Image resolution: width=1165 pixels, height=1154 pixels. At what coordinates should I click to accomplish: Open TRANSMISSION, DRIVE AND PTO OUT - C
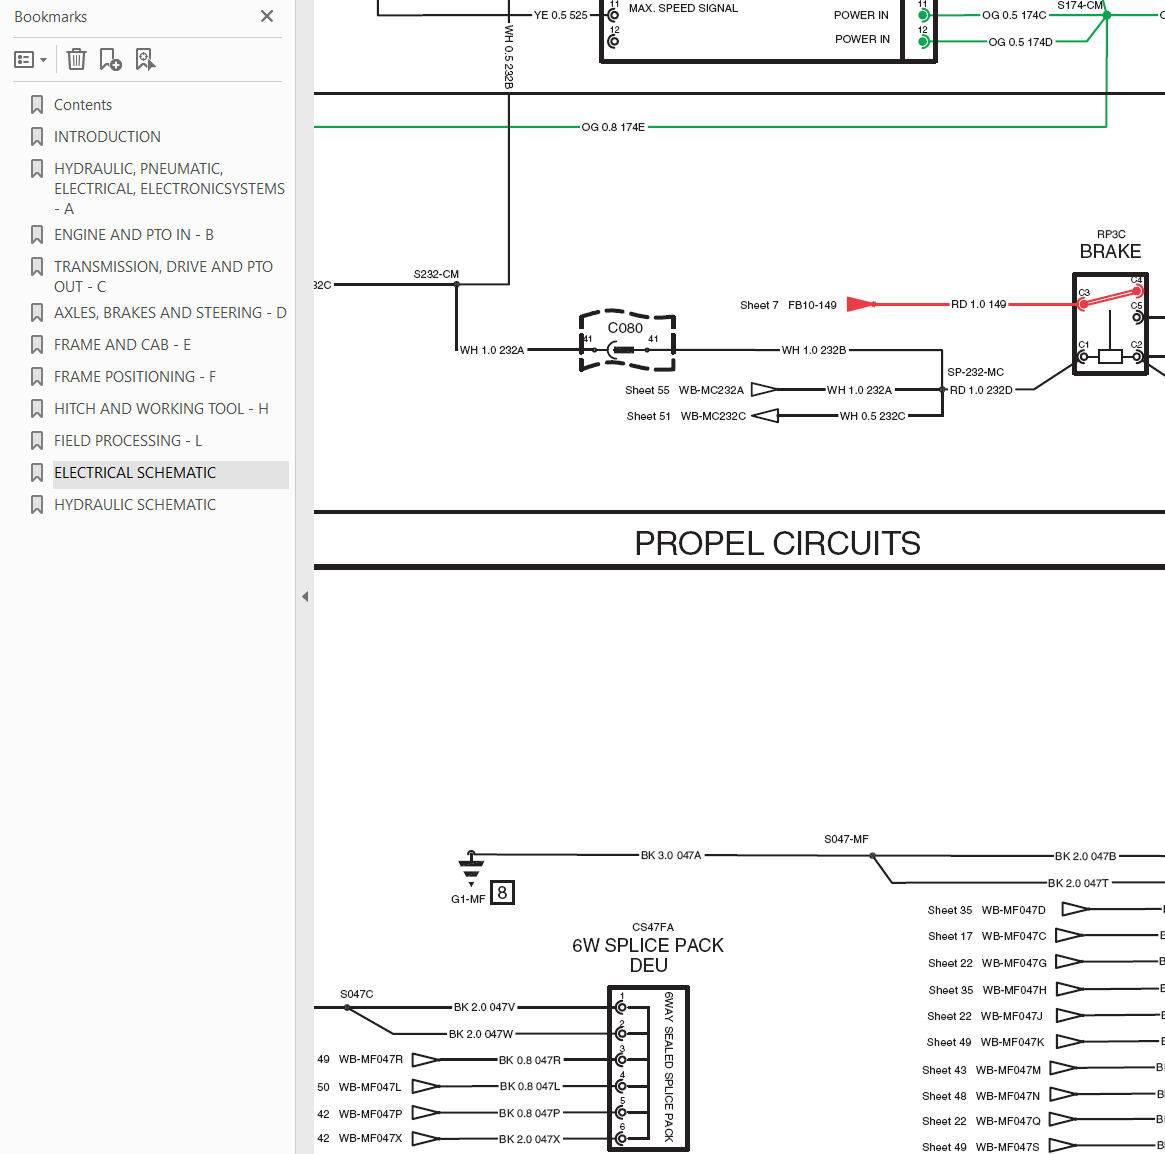click(163, 276)
